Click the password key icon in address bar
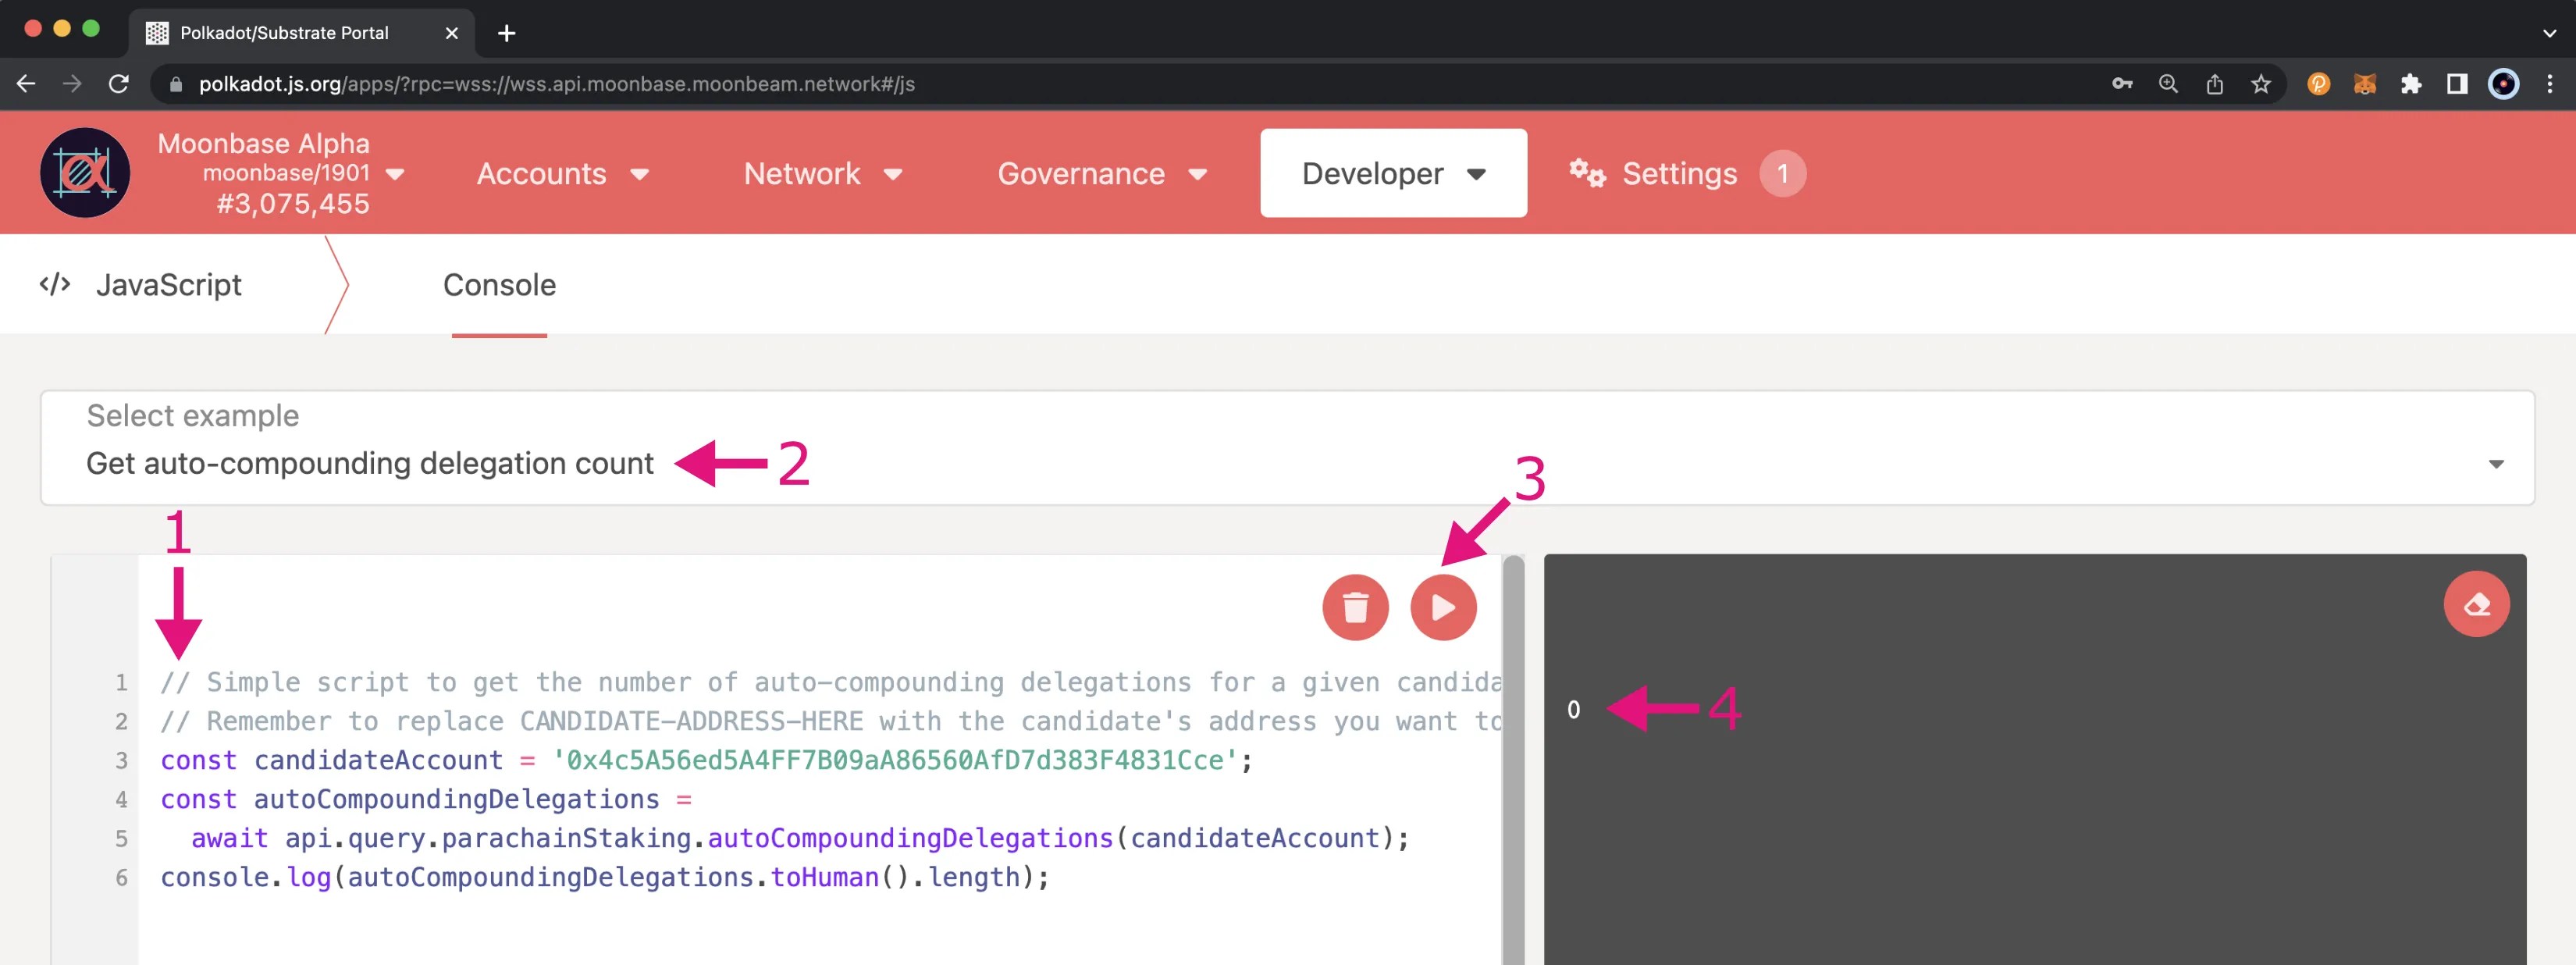Screen dimensions: 2576x965 tap(2122, 84)
